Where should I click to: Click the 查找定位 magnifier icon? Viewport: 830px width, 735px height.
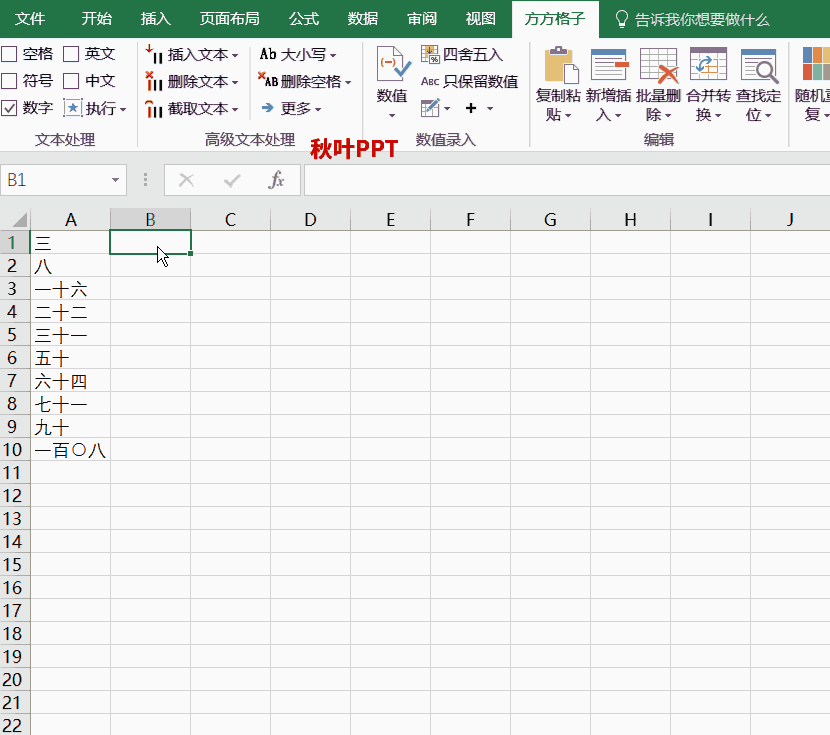point(759,66)
